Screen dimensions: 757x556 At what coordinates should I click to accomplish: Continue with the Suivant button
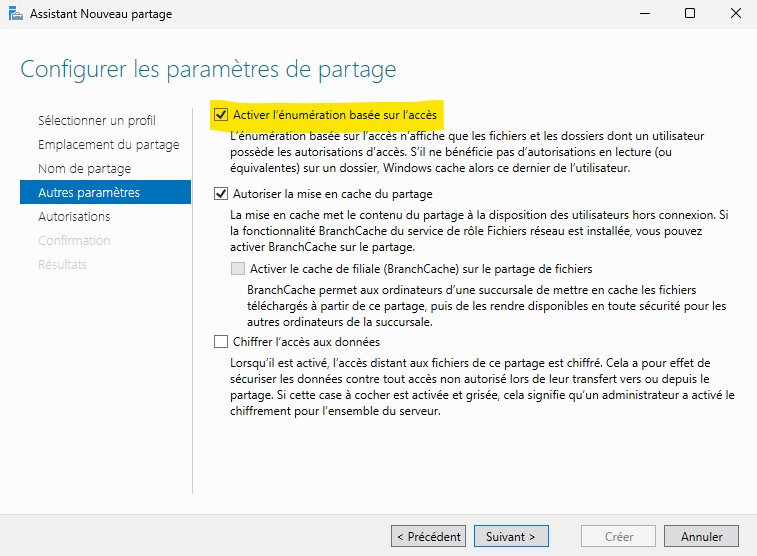click(x=511, y=536)
